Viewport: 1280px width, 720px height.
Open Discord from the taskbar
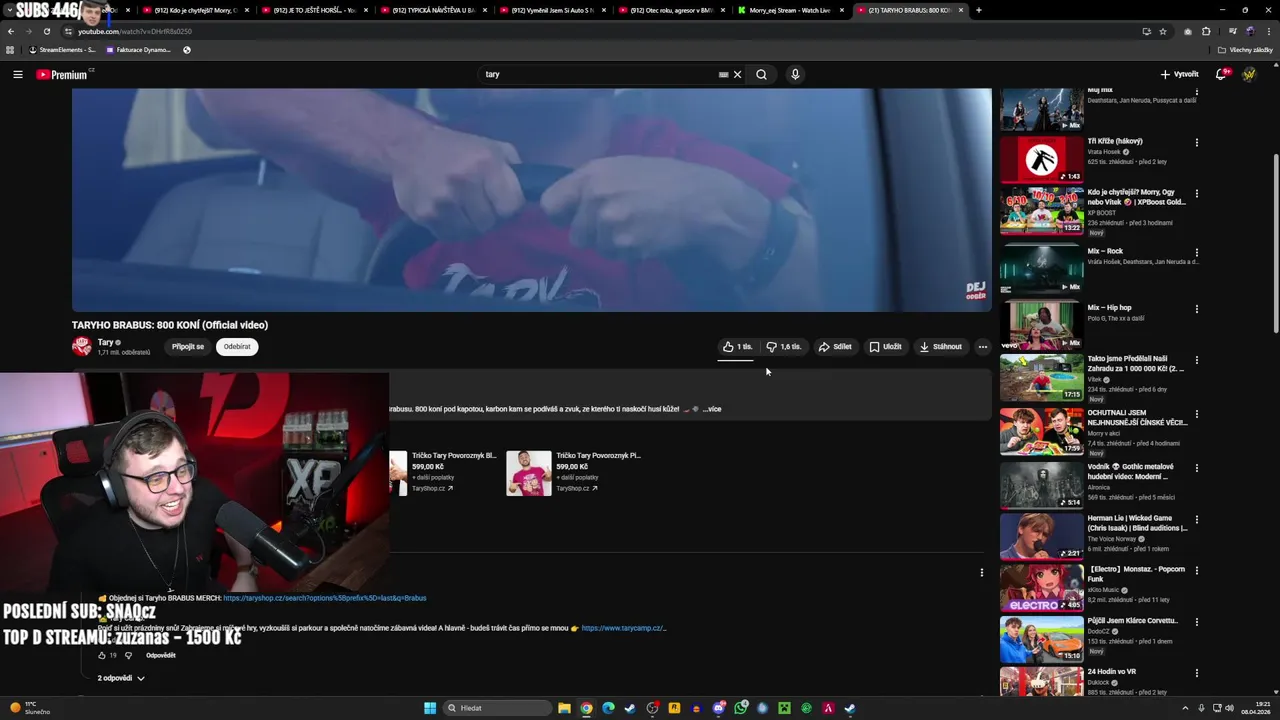(718, 708)
